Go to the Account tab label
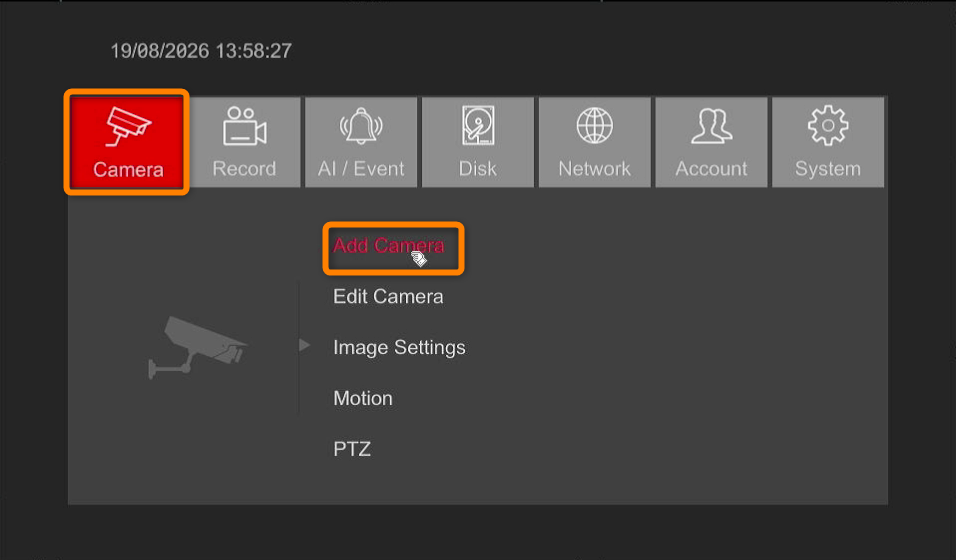The image size is (956, 560). (711, 168)
